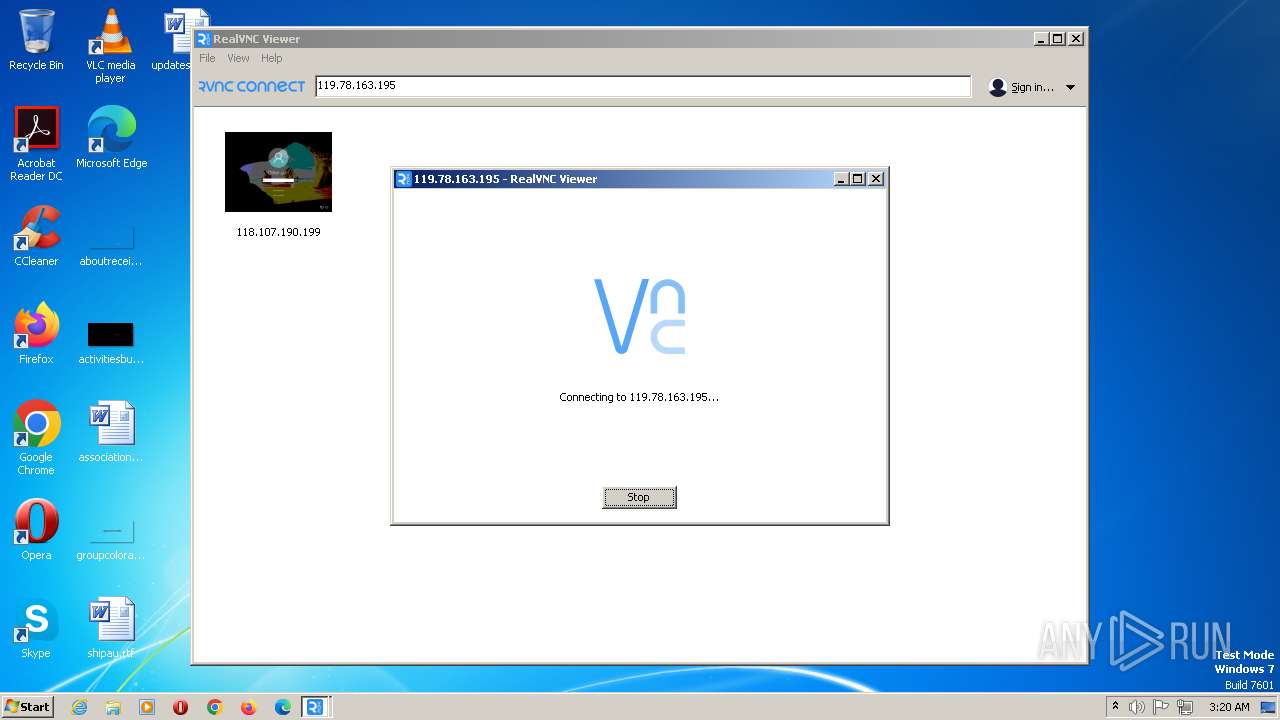
Task: Click the connecting dialog's title bar icon
Action: (x=403, y=179)
